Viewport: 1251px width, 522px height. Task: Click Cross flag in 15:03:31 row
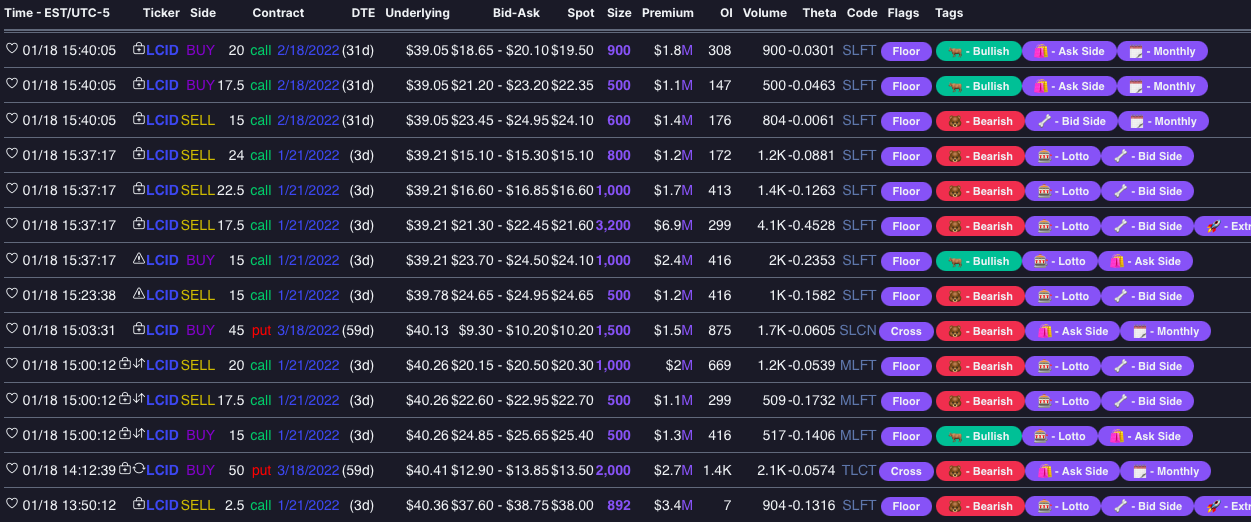[x=906, y=331]
